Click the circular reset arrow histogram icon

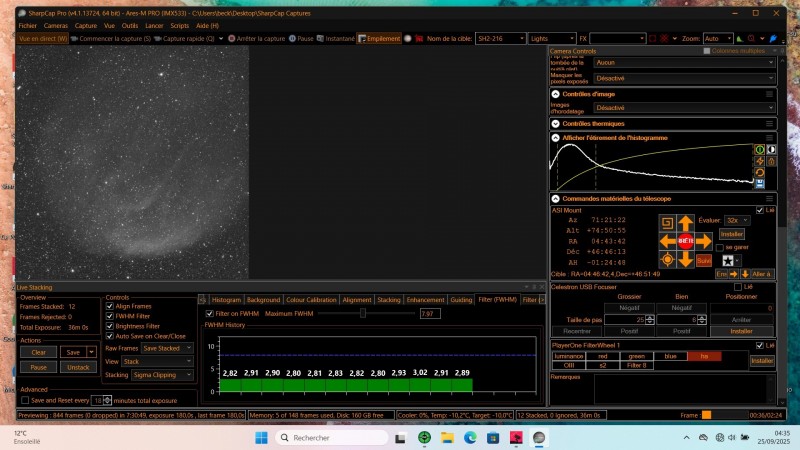[760, 172]
